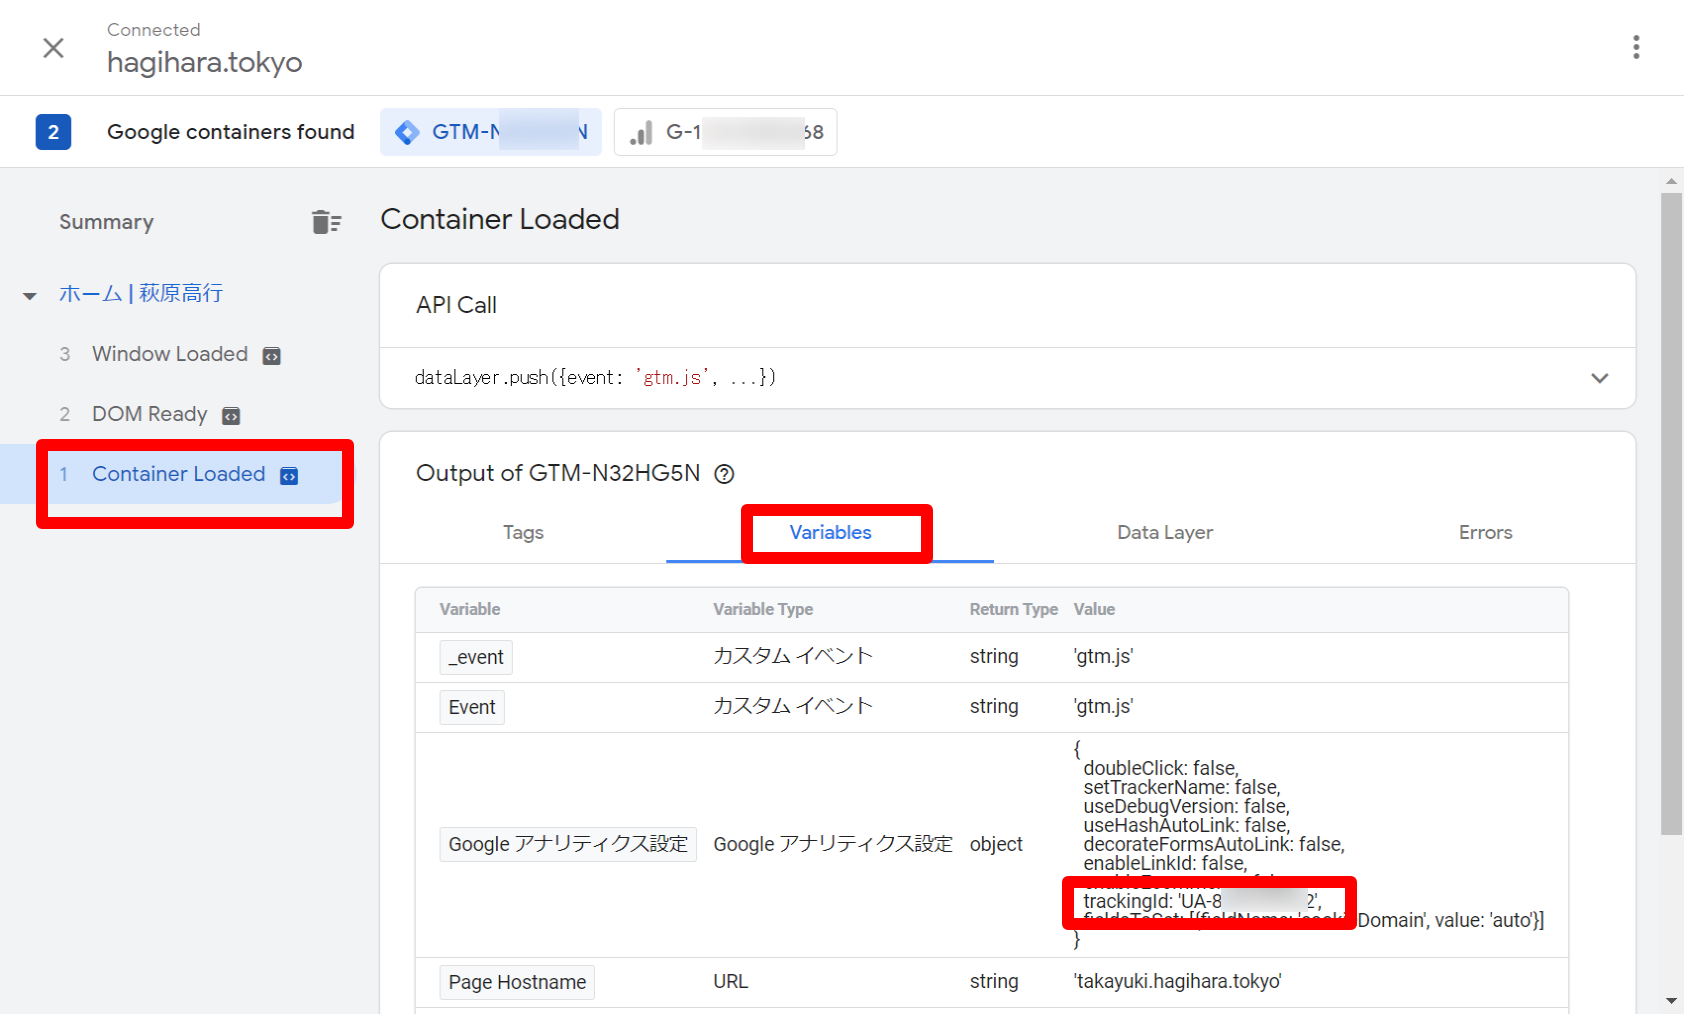Select the DOM Ready event

pos(150,414)
